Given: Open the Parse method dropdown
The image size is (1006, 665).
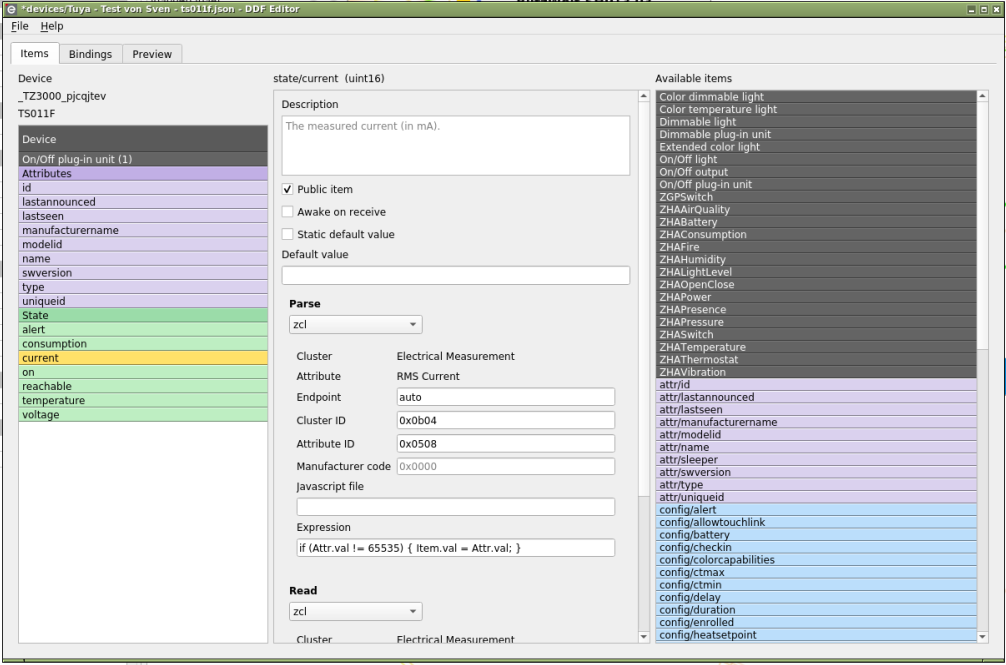Looking at the screenshot, I should 355,324.
